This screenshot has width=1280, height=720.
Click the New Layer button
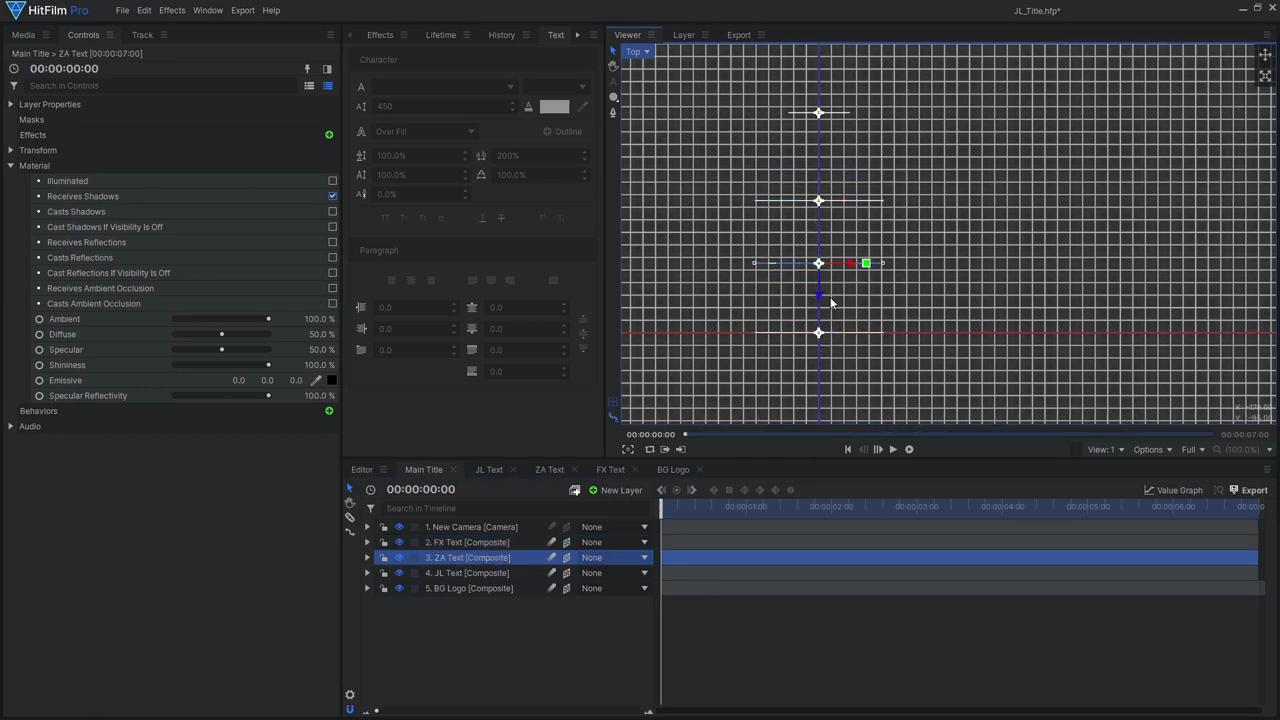coord(615,490)
